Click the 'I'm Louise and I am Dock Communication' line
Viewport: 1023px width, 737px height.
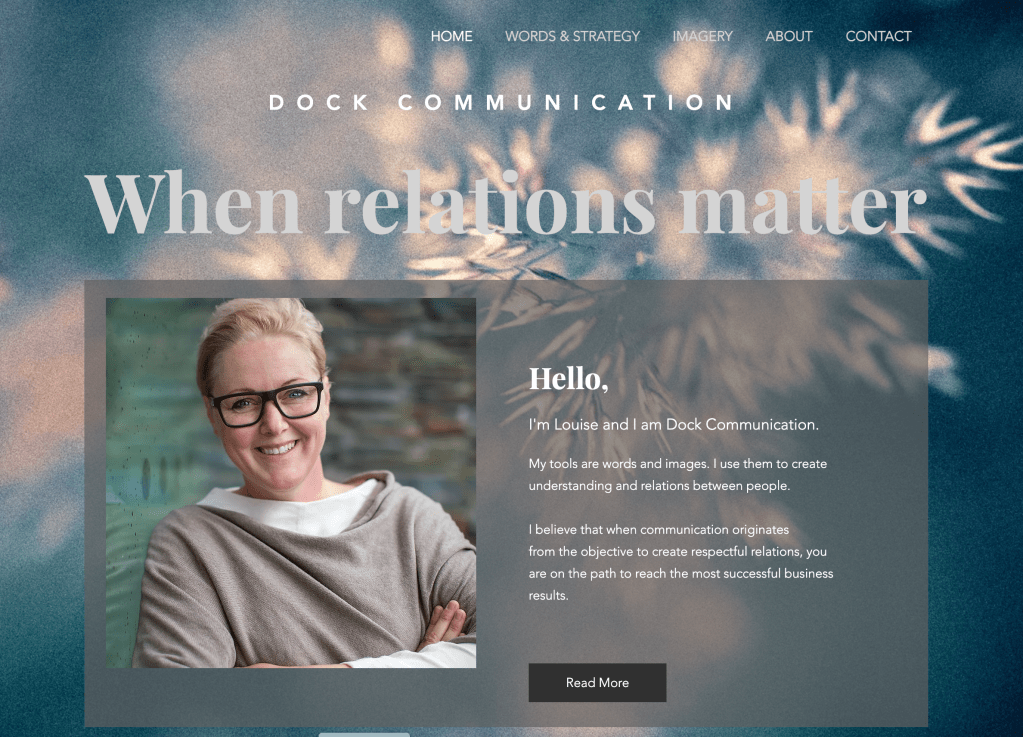[x=673, y=425]
